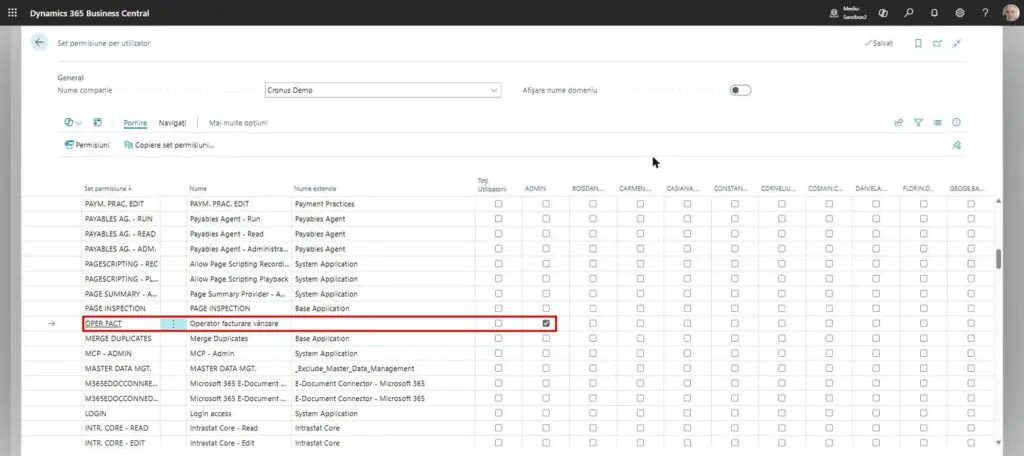
Task: Open the Nume column header menu
Action: coord(198,188)
